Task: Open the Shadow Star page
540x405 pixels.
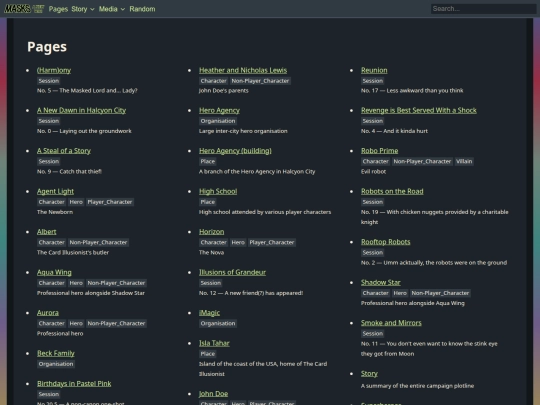Action: pyautogui.click(x=381, y=282)
